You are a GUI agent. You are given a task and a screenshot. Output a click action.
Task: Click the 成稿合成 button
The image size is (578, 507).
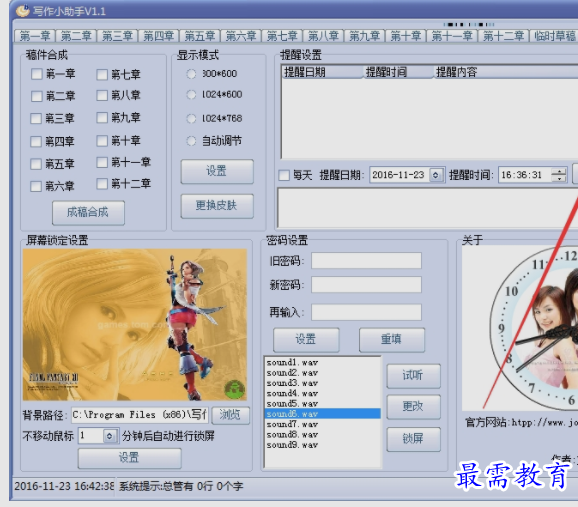88,212
